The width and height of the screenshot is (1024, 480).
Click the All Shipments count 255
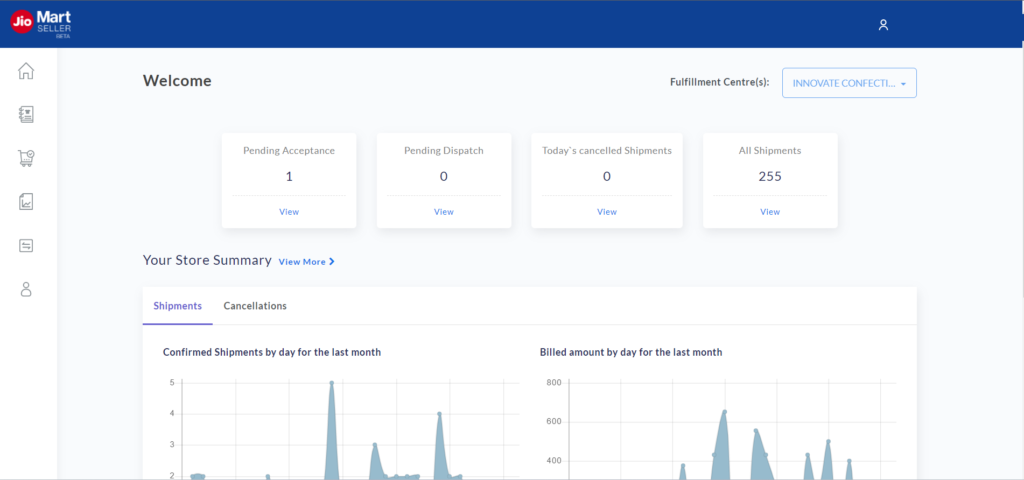click(770, 177)
